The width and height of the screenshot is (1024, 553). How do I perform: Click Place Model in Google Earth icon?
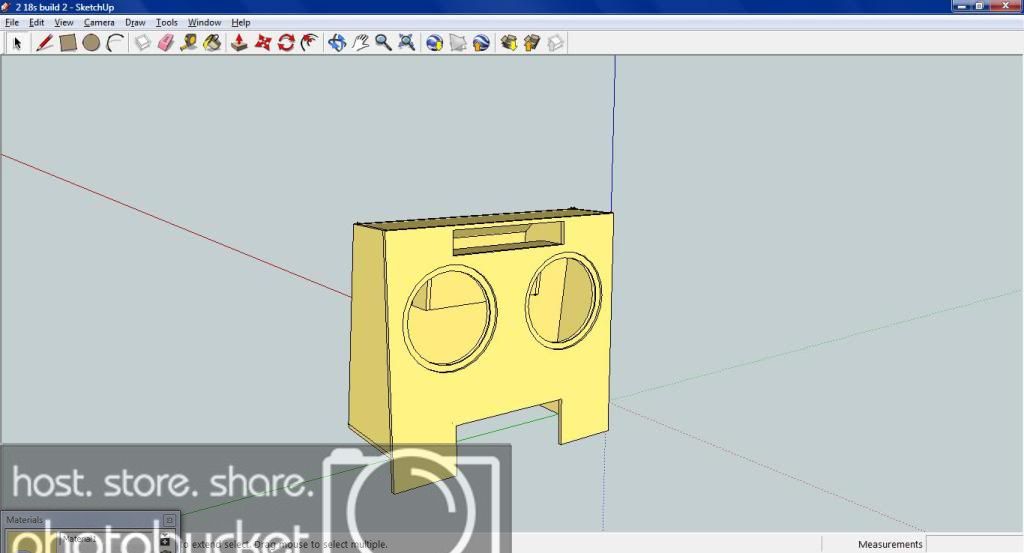click(481, 43)
